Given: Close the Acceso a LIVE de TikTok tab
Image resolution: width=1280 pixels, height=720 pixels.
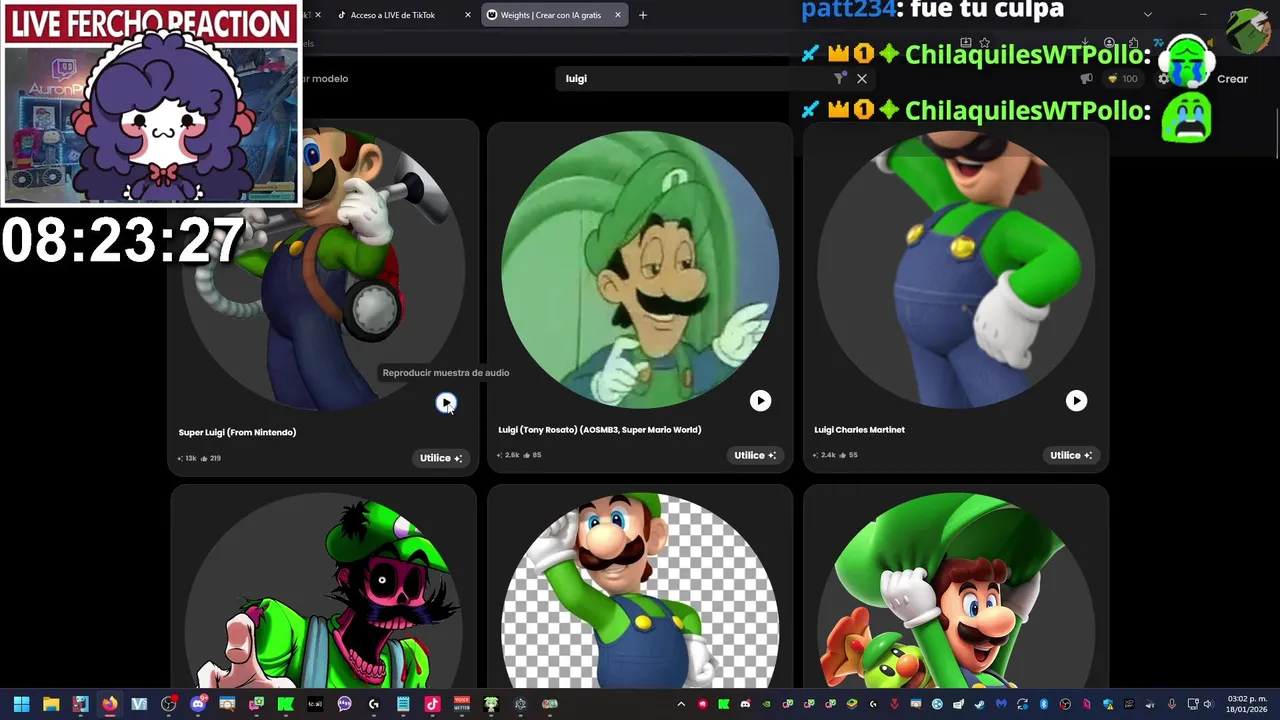Looking at the screenshot, I should point(468,15).
